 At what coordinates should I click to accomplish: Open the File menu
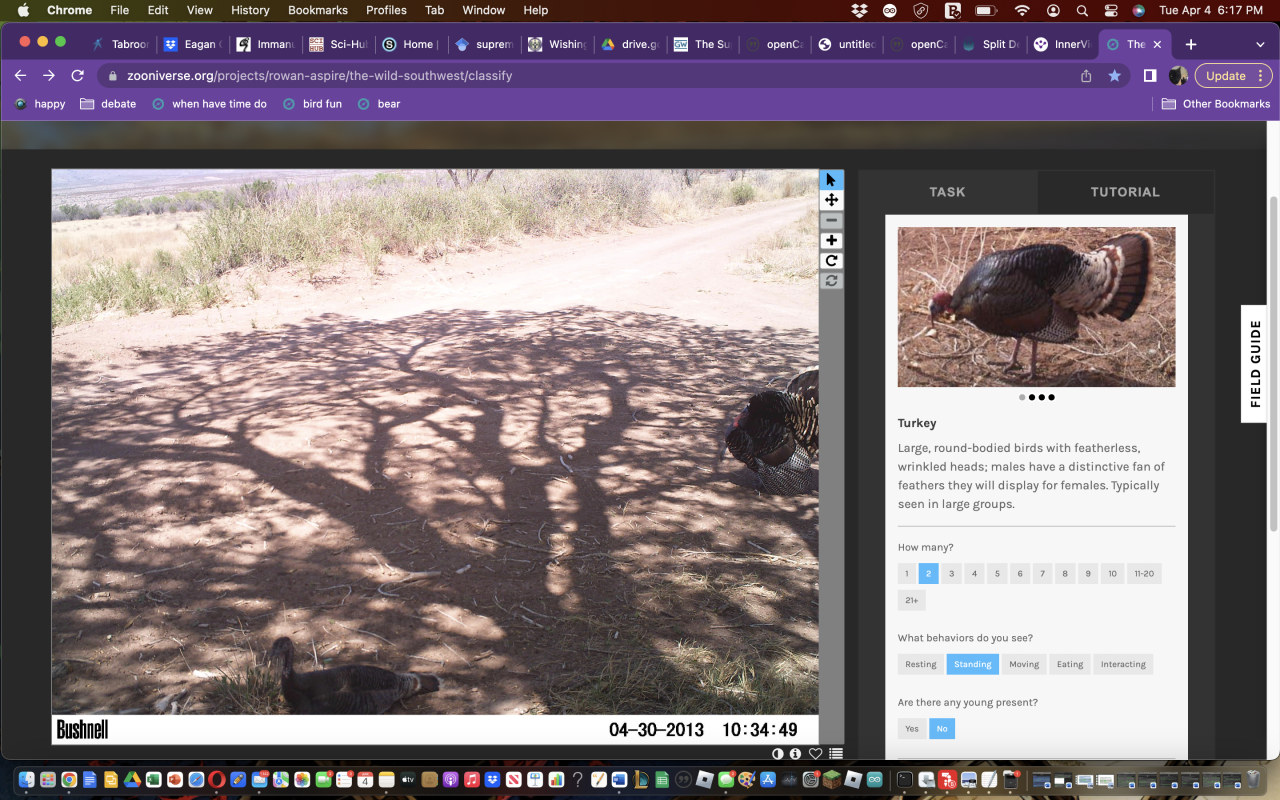120,10
